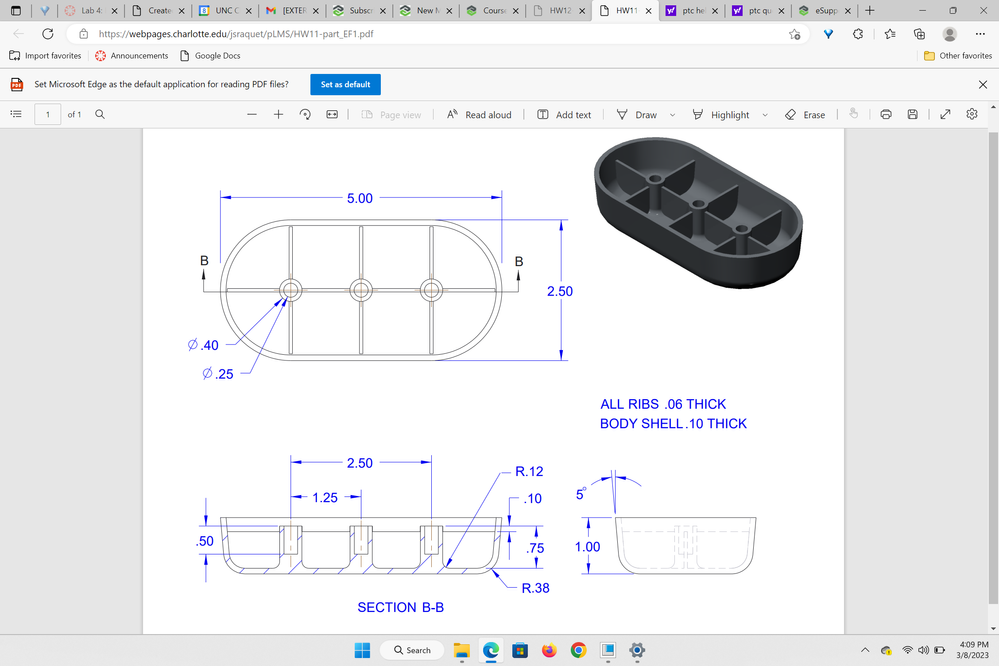Open the Google Docs bookmark

pos(210,55)
